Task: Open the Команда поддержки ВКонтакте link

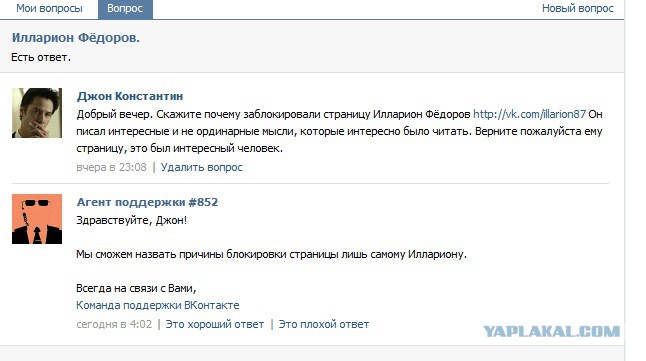Action: [x=157, y=305]
